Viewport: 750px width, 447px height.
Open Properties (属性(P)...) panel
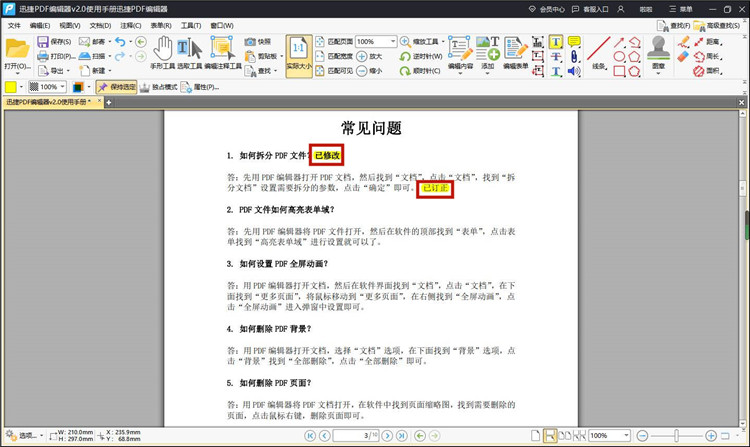click(x=200, y=87)
